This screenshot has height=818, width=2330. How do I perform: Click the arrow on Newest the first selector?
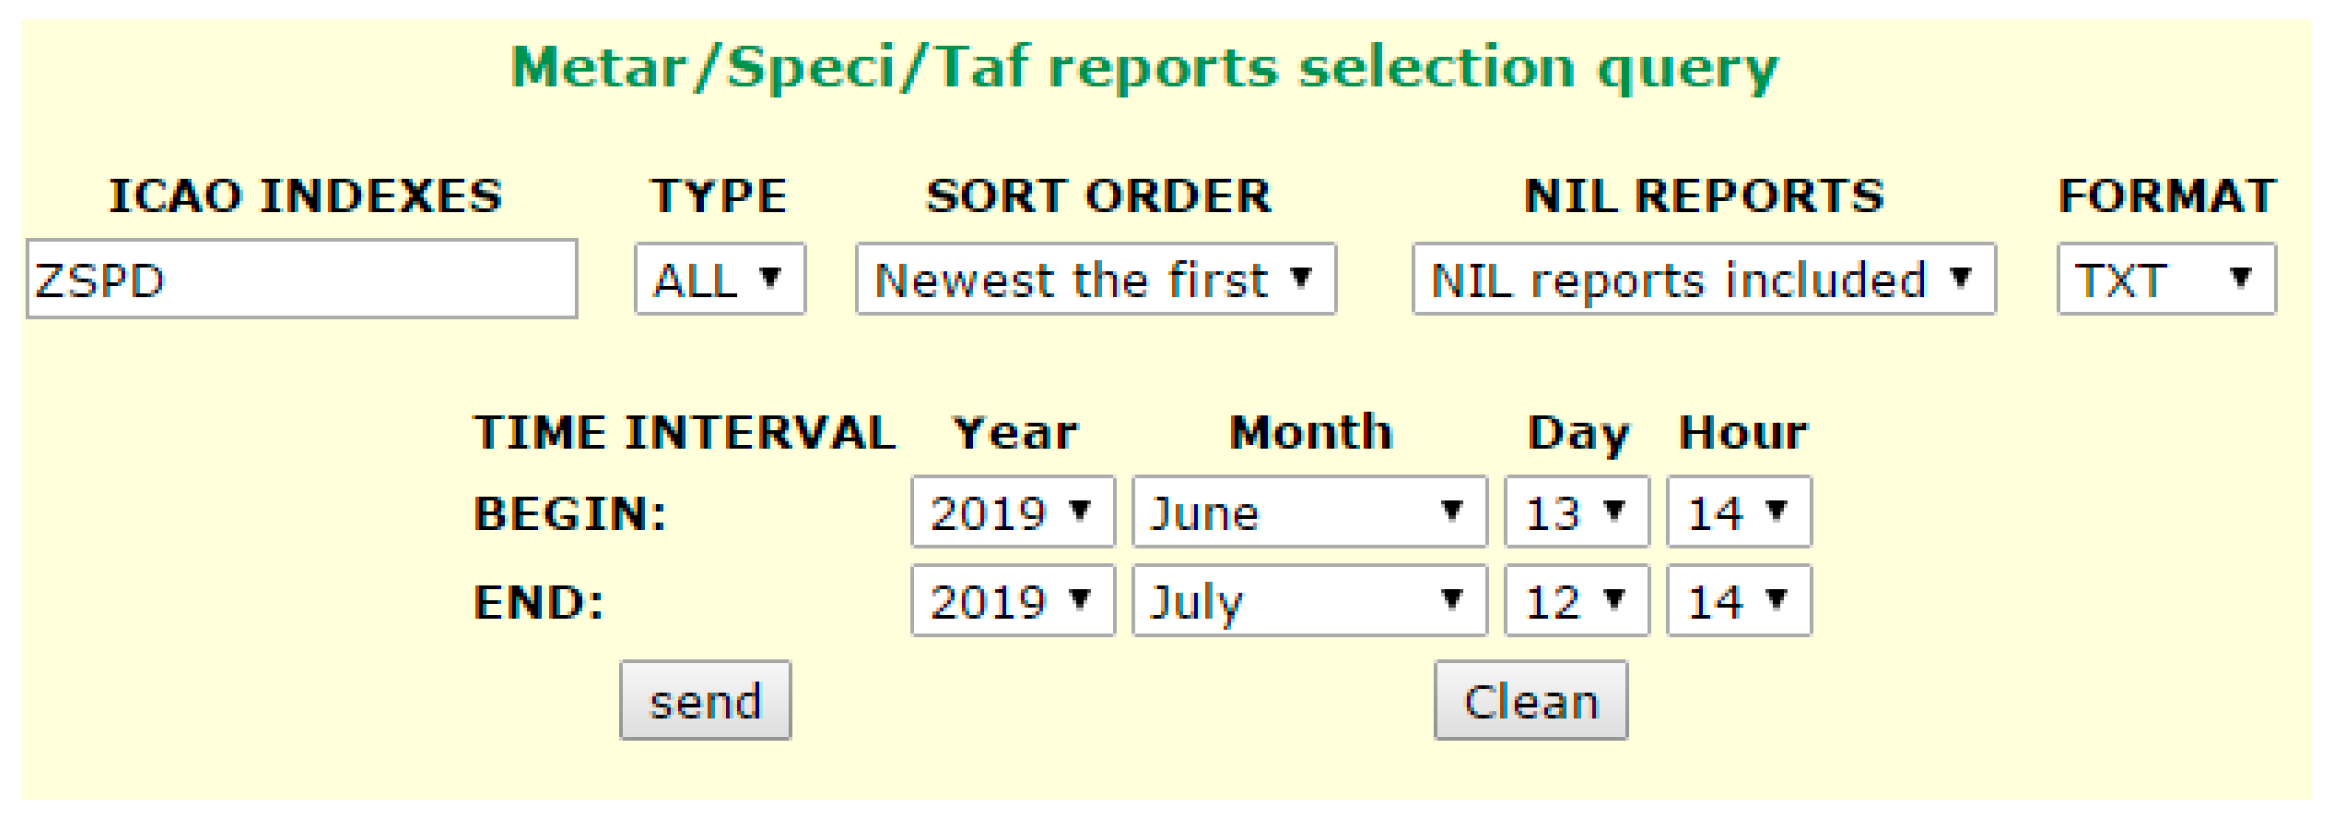(x=1300, y=277)
